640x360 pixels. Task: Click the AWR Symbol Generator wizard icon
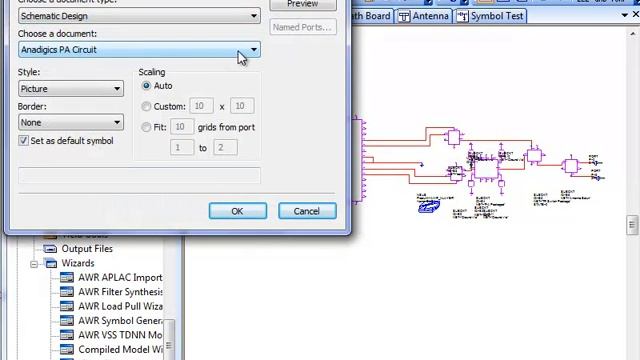click(67, 321)
